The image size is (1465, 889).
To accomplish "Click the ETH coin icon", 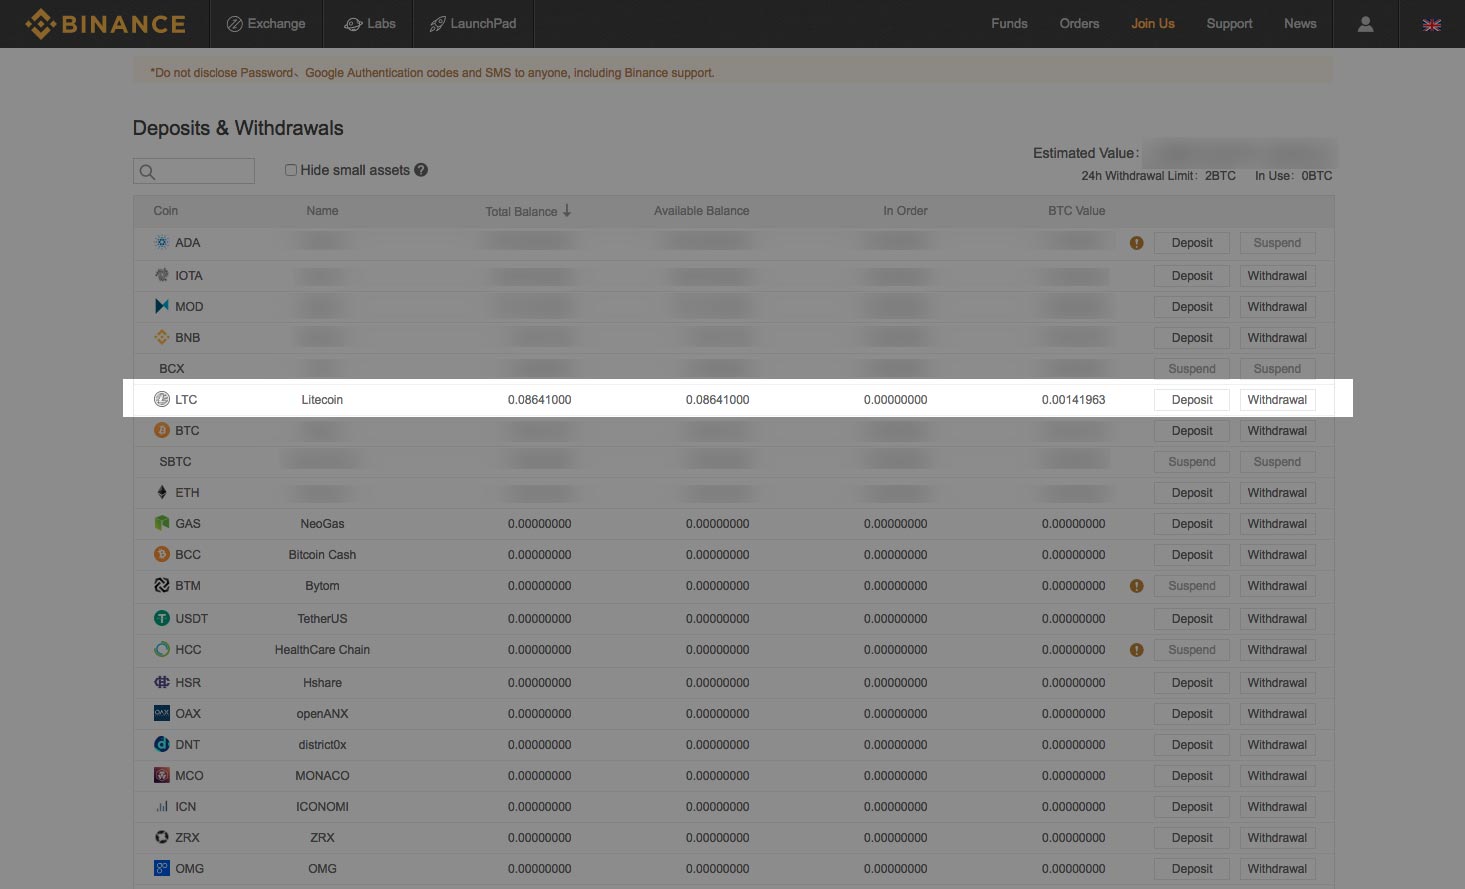I will [x=162, y=492].
